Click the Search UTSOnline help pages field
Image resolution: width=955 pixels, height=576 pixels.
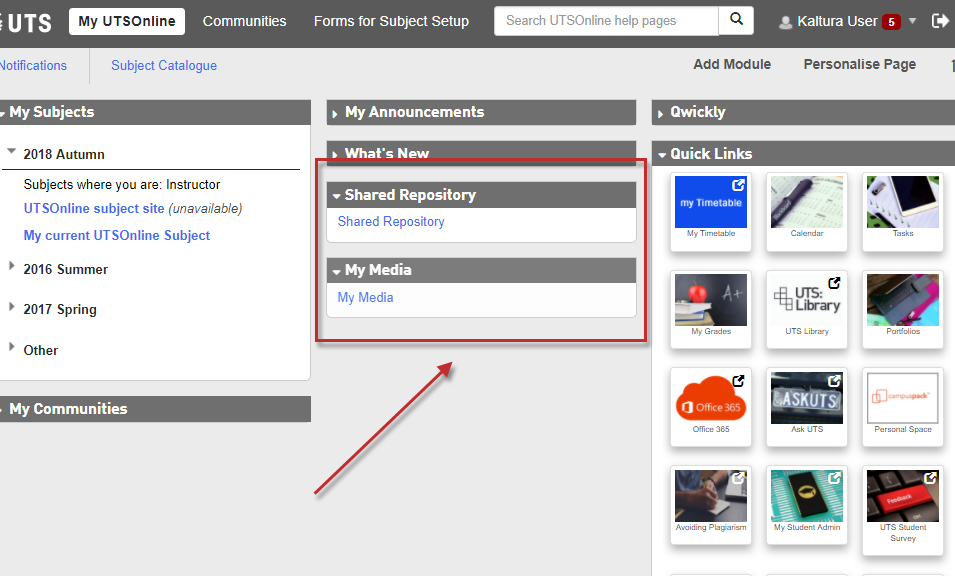(x=606, y=20)
